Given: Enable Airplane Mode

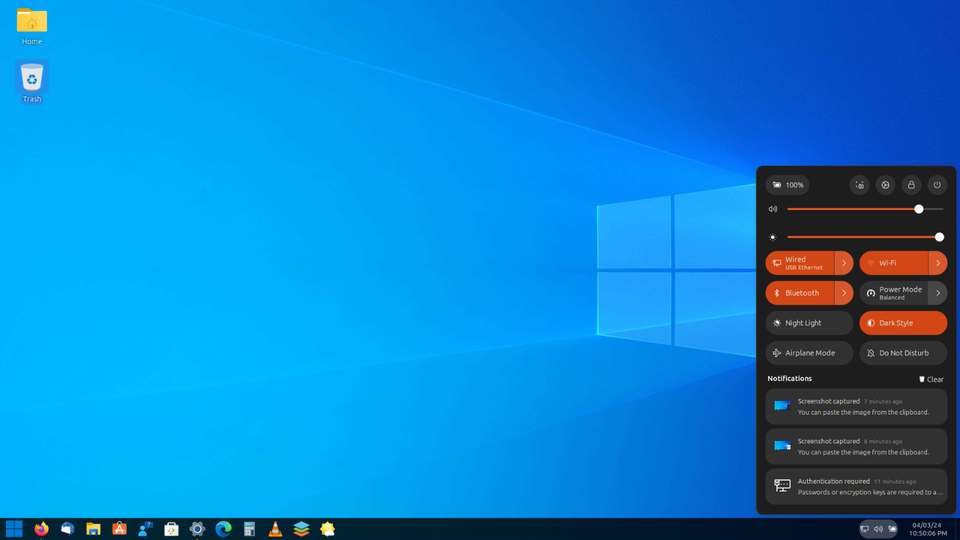Looking at the screenshot, I should pos(809,353).
